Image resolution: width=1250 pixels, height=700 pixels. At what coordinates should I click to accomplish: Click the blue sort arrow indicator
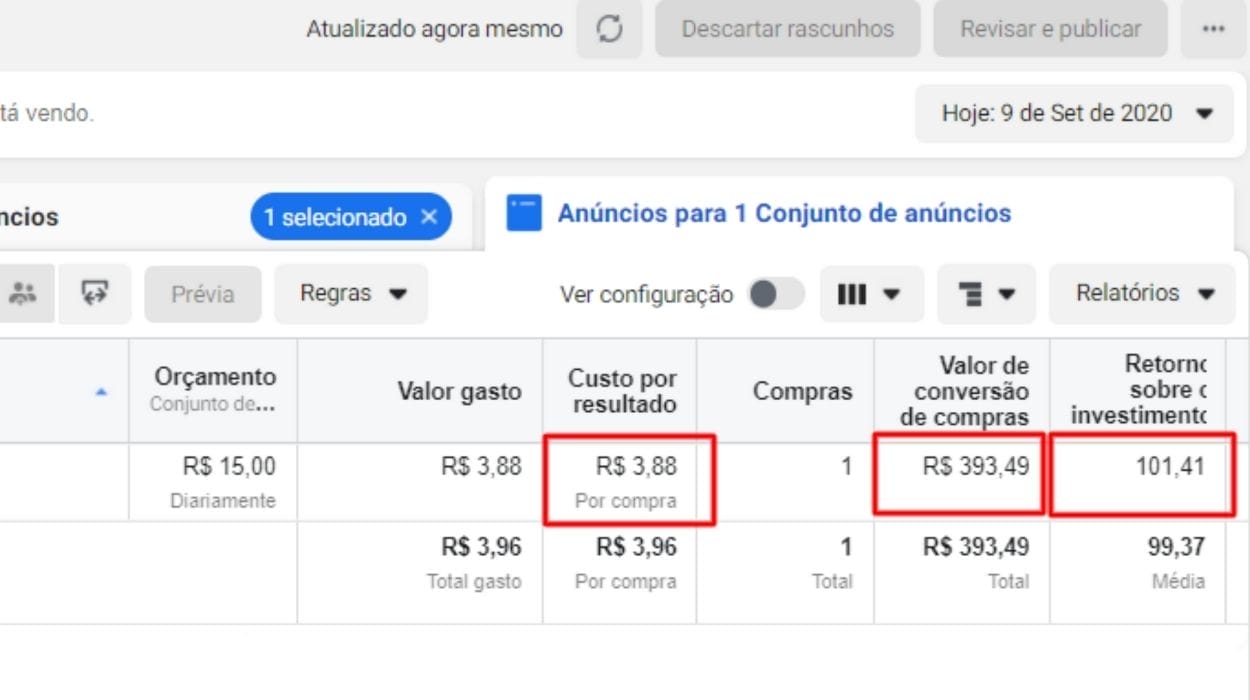coord(101,392)
